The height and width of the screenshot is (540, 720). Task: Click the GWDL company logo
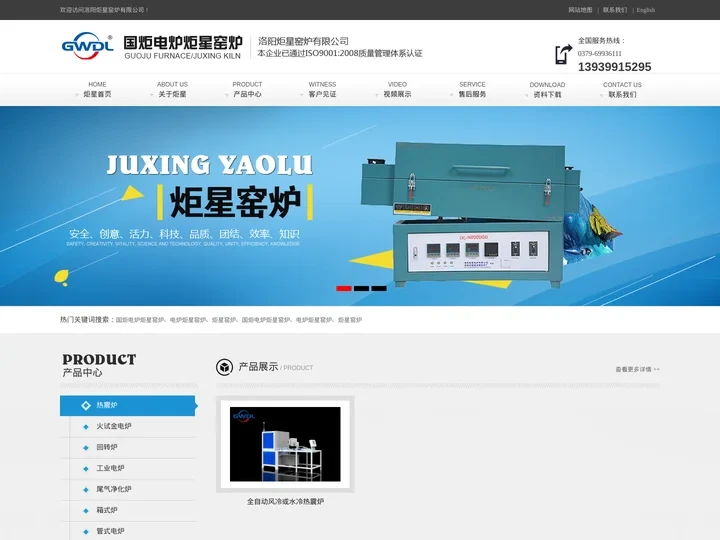pyautogui.click(x=87, y=46)
